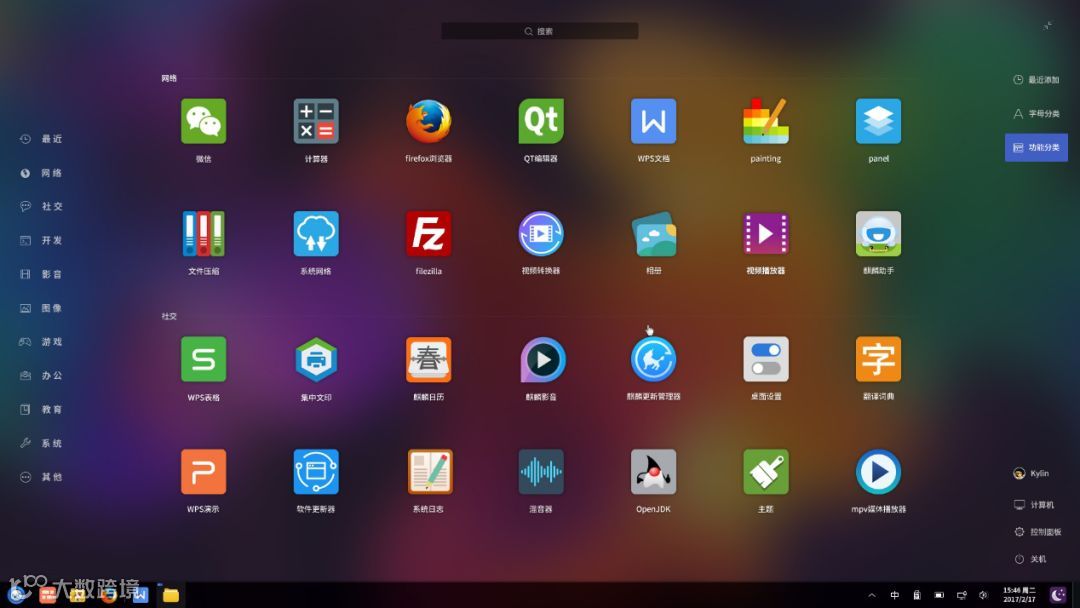Click the 关机 shutdown button
The width and height of the screenshot is (1080, 608).
pyautogui.click(x=1030, y=559)
